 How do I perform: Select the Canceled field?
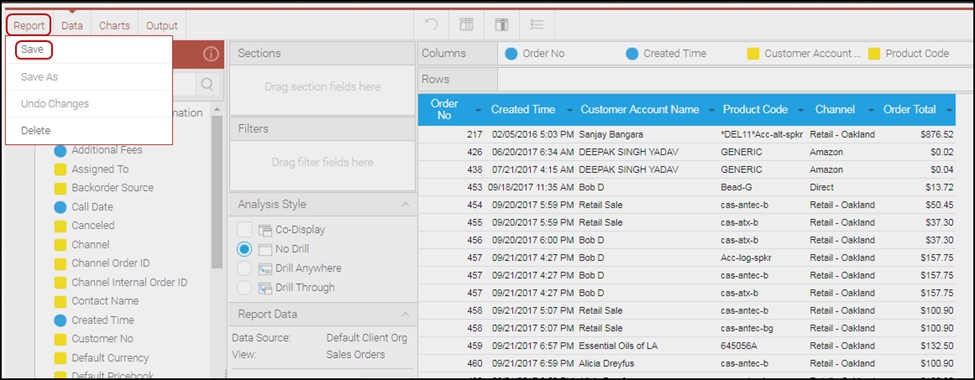click(93, 226)
